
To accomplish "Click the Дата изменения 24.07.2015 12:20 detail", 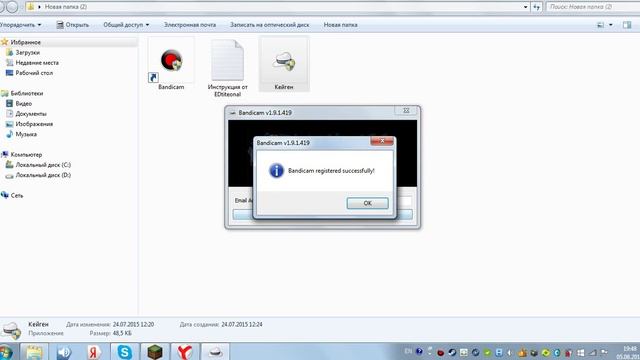I will tap(110, 324).
